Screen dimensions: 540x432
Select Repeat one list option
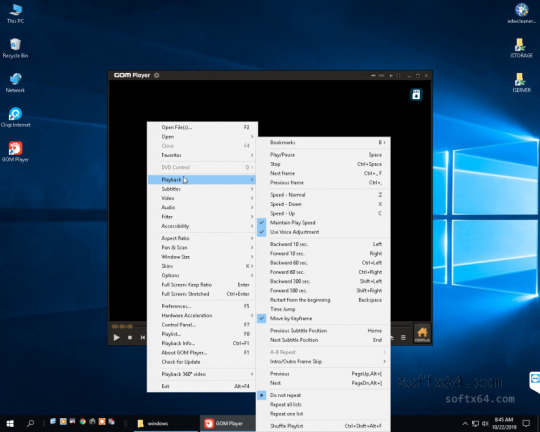(323, 414)
